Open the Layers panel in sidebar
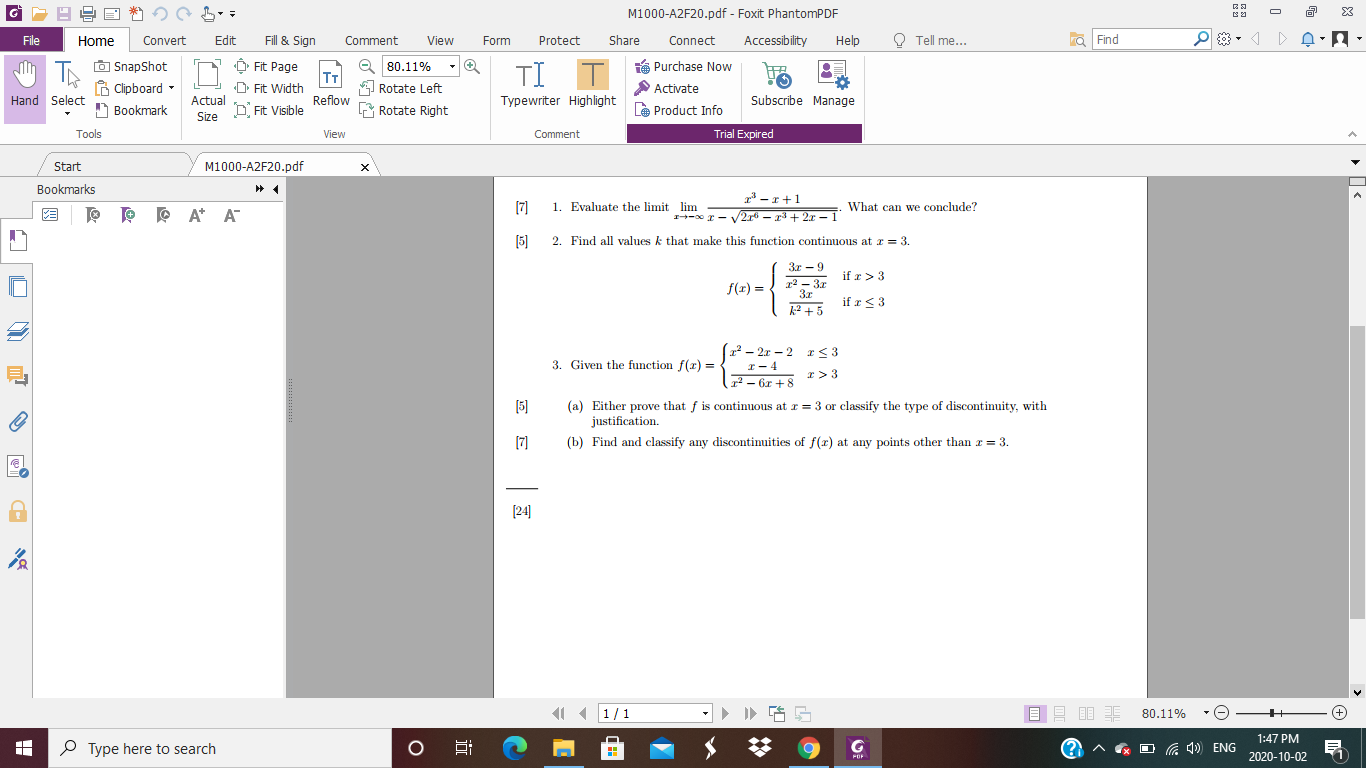1366x768 pixels. [17, 331]
